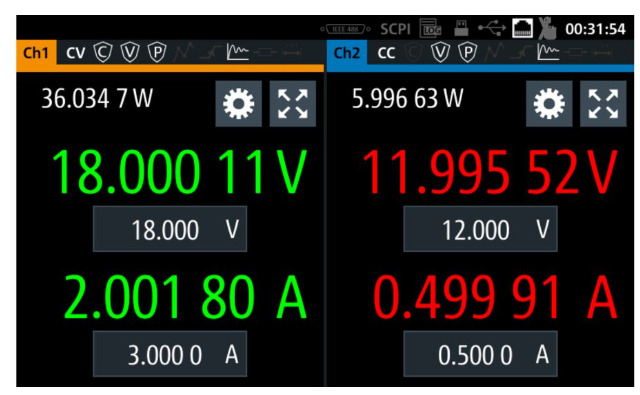640x395 pixels.
Task: Open Ch2 settings gear icon
Action: point(549,104)
